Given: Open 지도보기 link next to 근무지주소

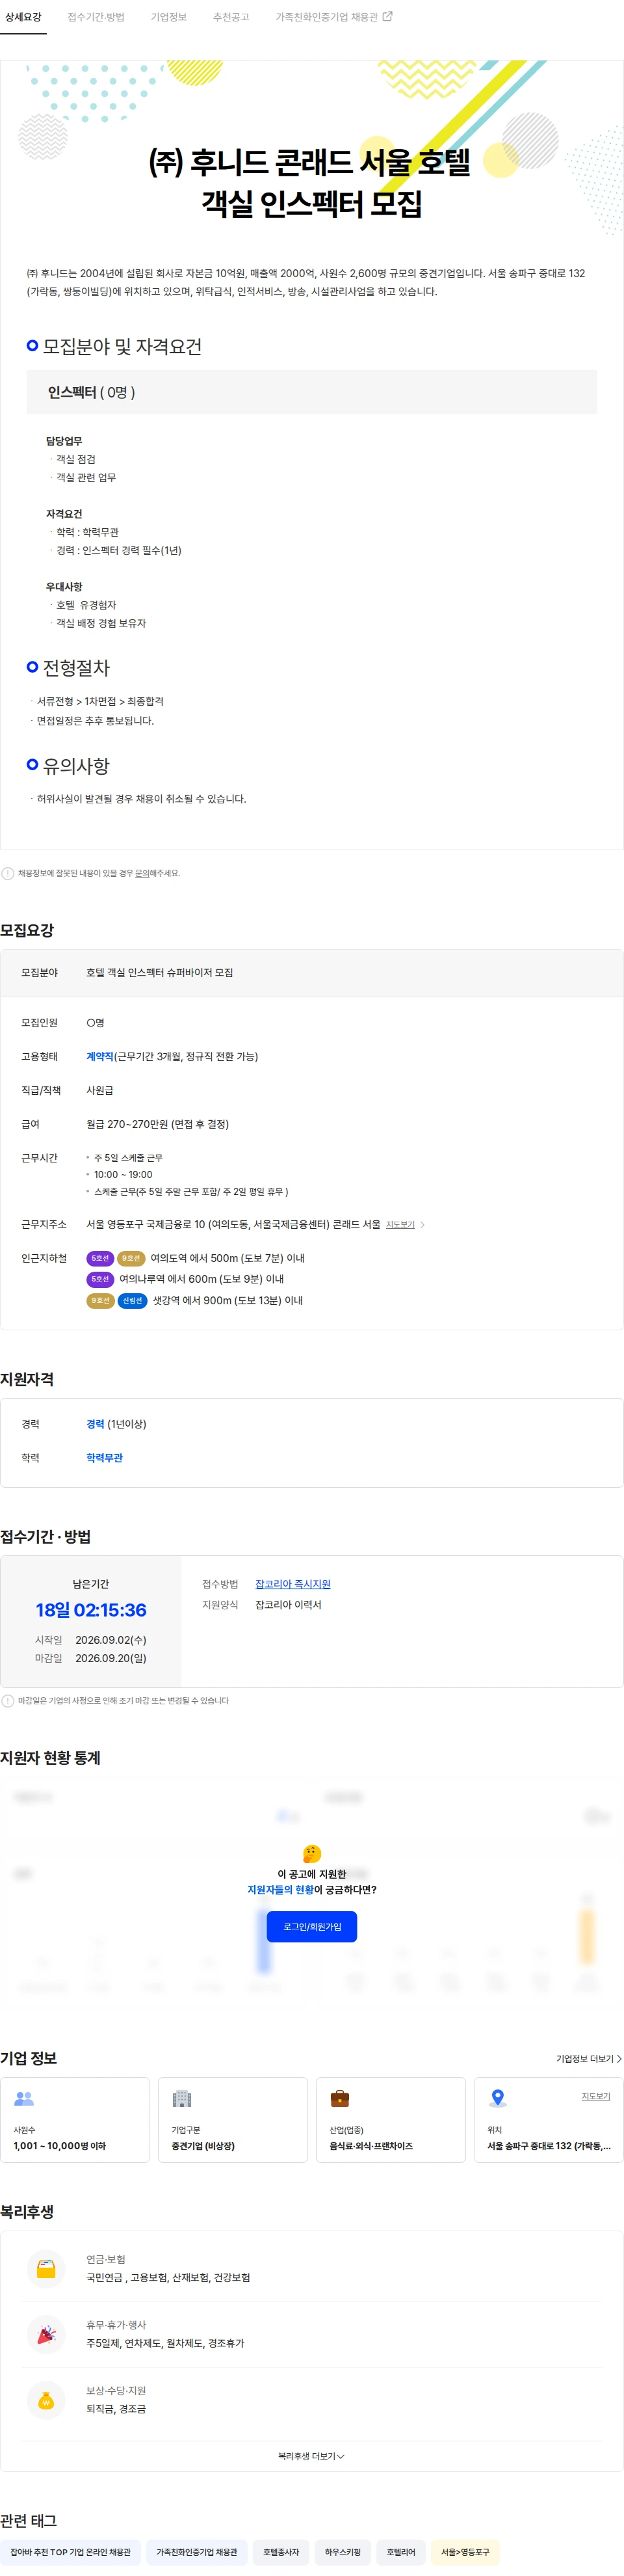Looking at the screenshot, I should coord(400,1225).
